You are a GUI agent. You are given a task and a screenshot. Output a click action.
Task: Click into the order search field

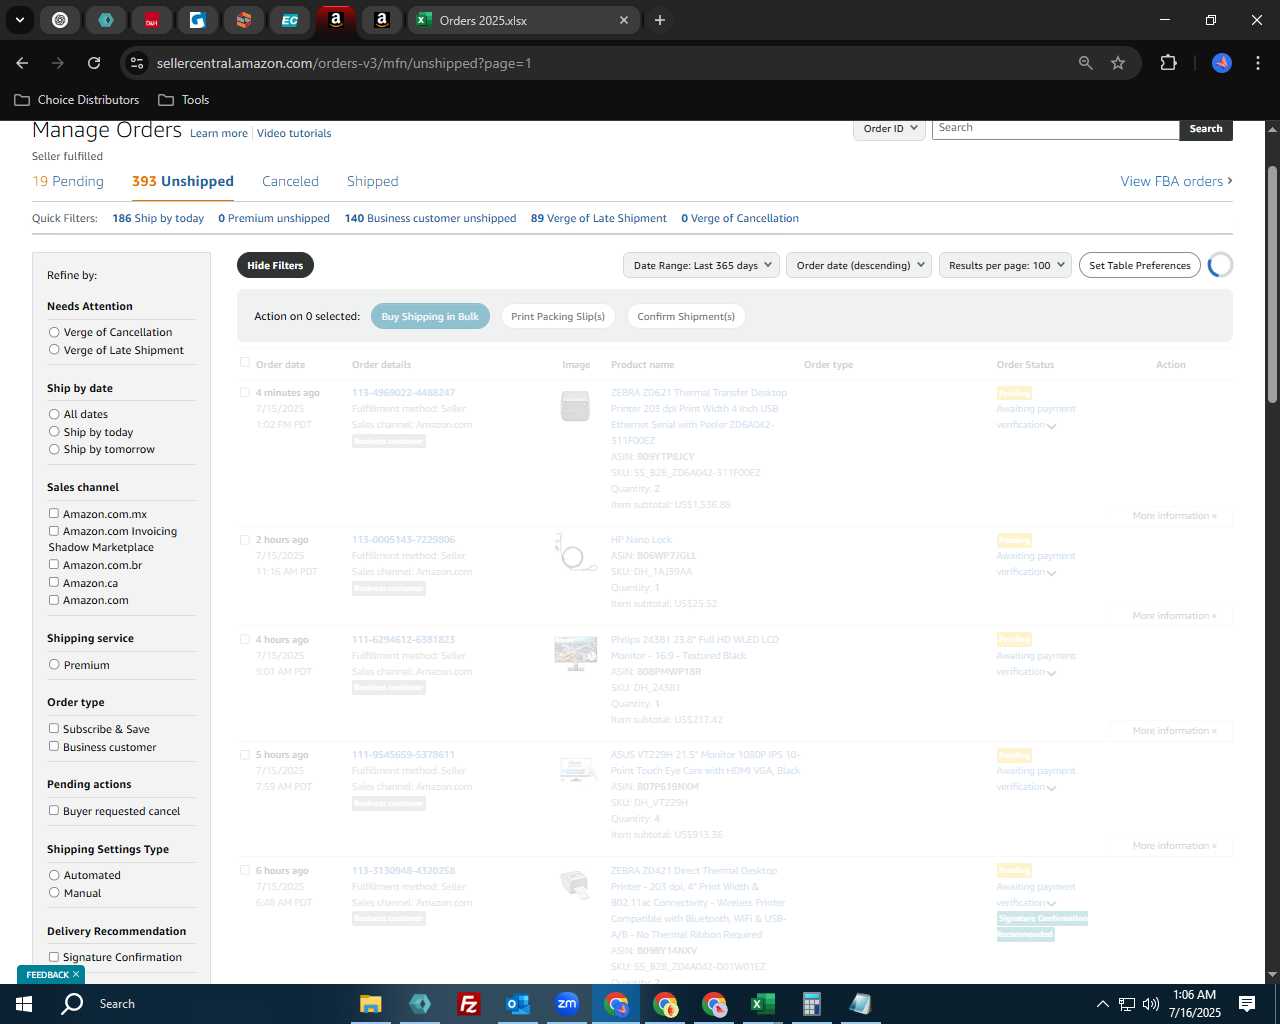pos(1055,128)
